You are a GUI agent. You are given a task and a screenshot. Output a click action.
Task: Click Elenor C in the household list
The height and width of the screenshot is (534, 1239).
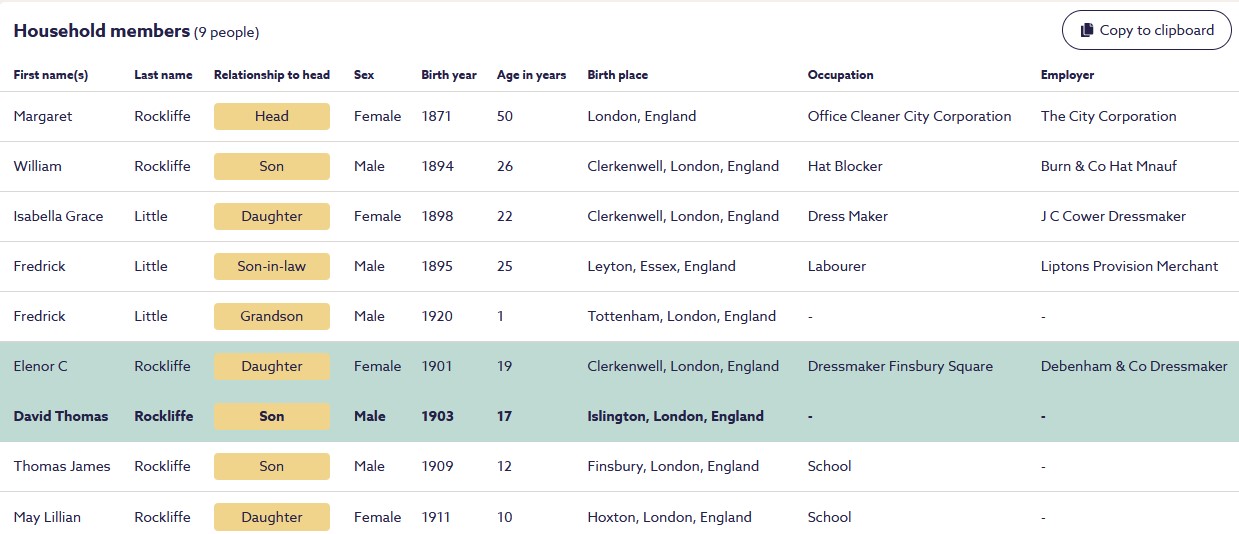point(41,366)
